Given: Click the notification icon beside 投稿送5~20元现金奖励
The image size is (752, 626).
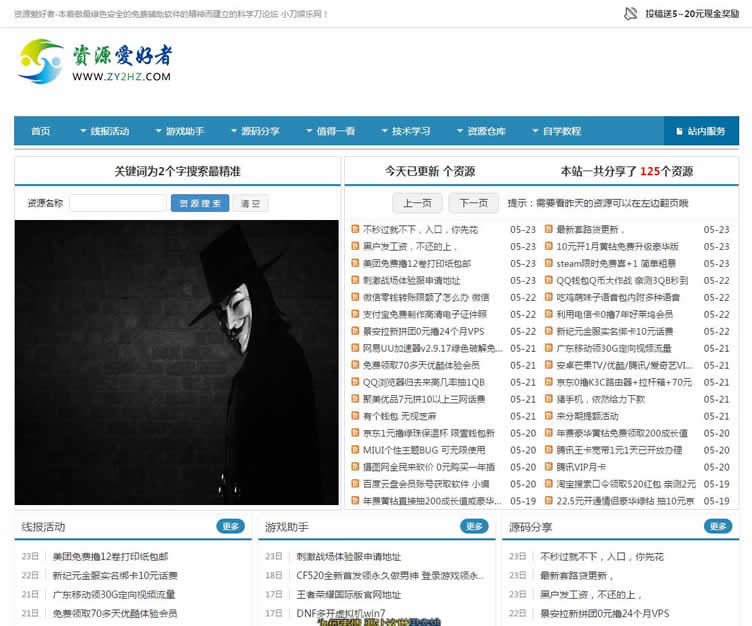Looking at the screenshot, I should click(630, 14).
